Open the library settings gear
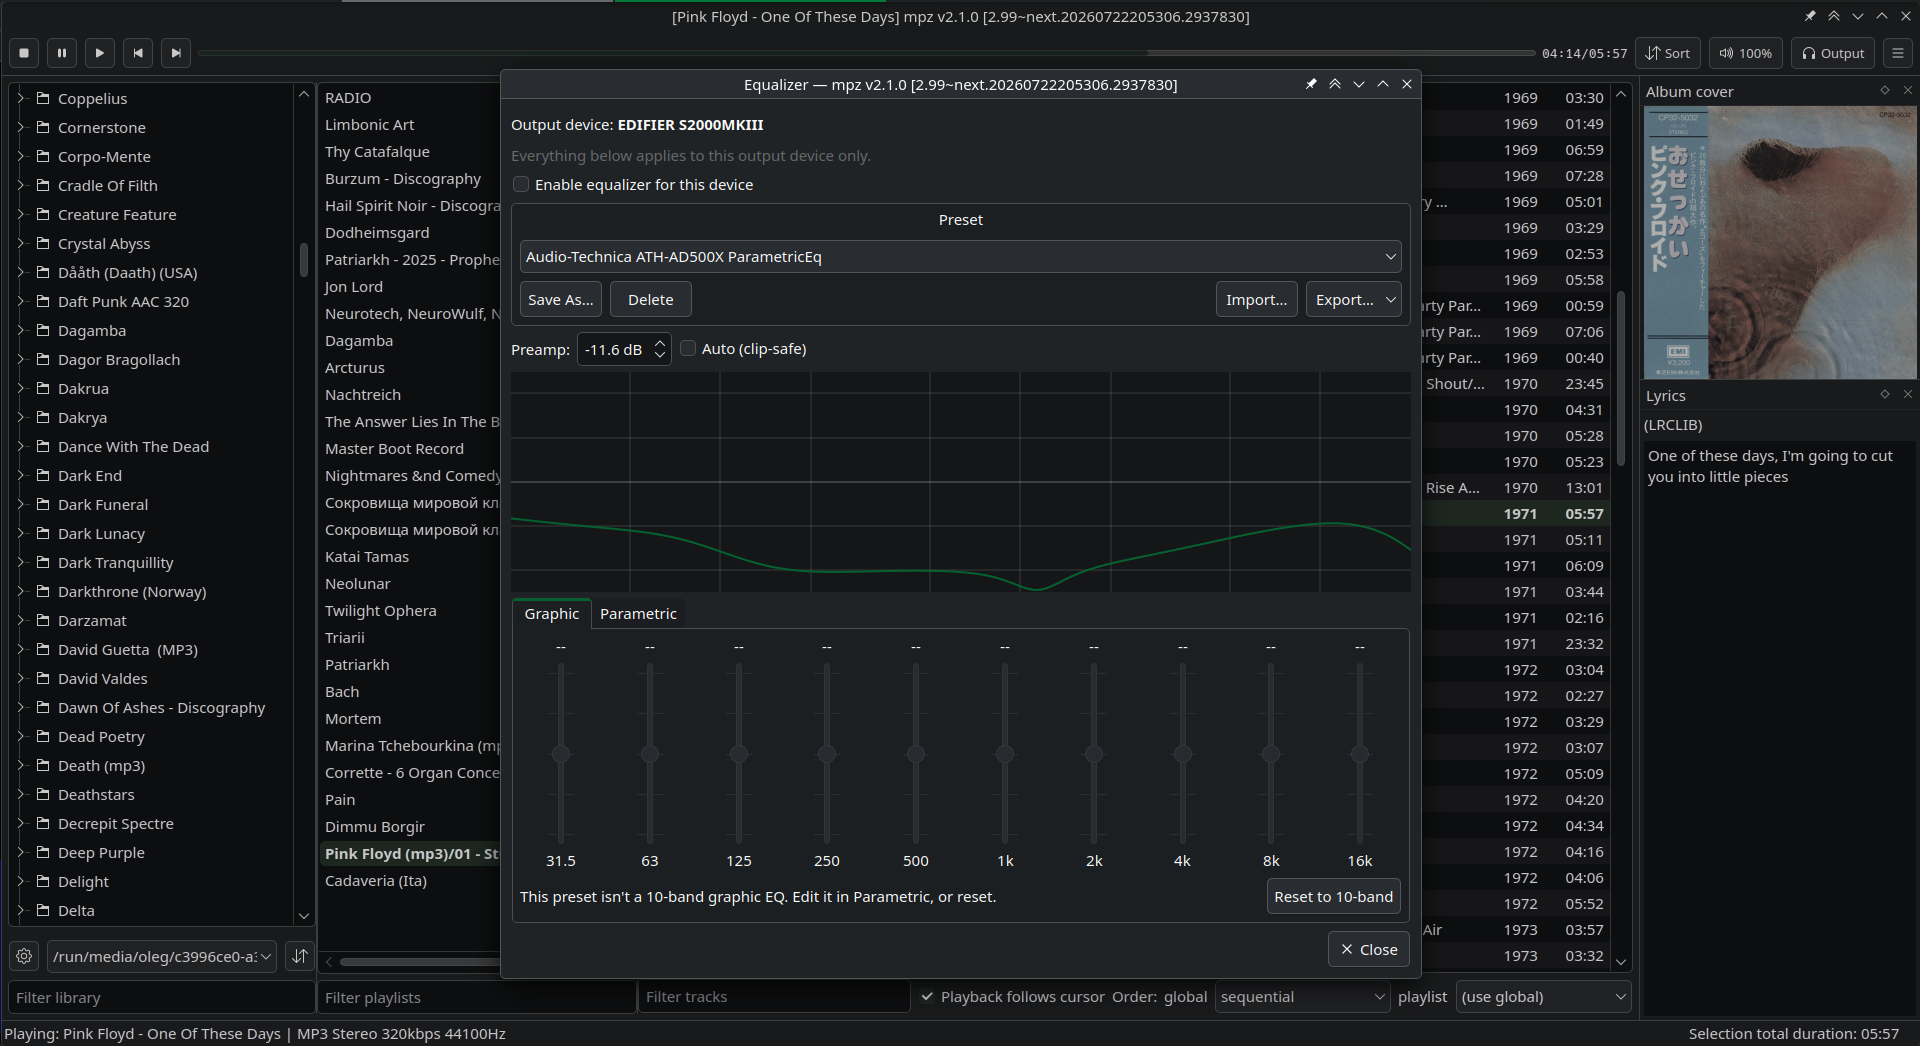 (x=24, y=956)
